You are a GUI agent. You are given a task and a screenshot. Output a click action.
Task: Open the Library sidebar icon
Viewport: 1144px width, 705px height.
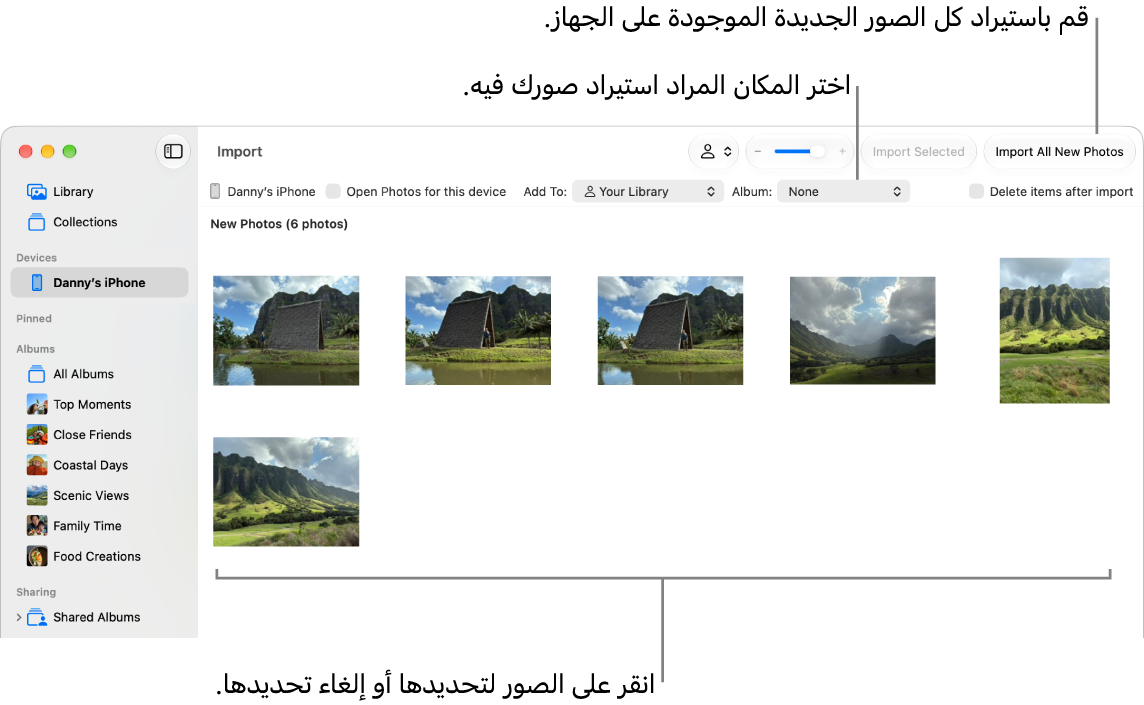tap(36, 191)
